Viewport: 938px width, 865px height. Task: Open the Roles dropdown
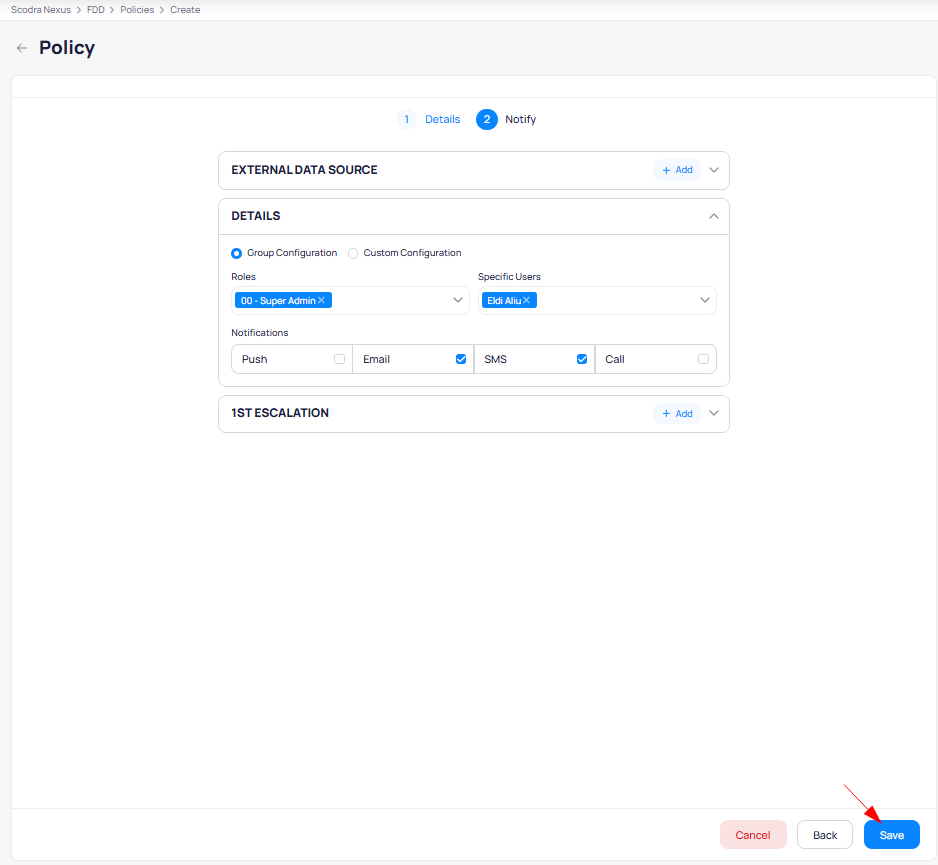tap(458, 300)
